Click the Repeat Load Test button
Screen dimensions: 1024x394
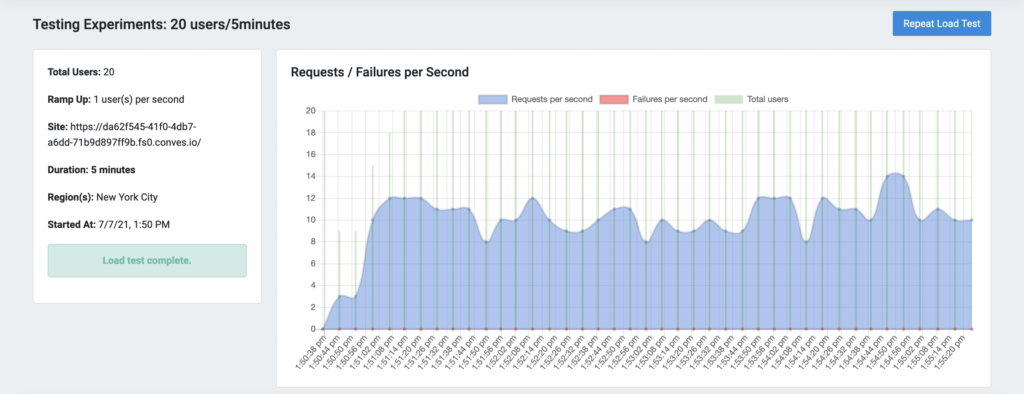coord(942,24)
